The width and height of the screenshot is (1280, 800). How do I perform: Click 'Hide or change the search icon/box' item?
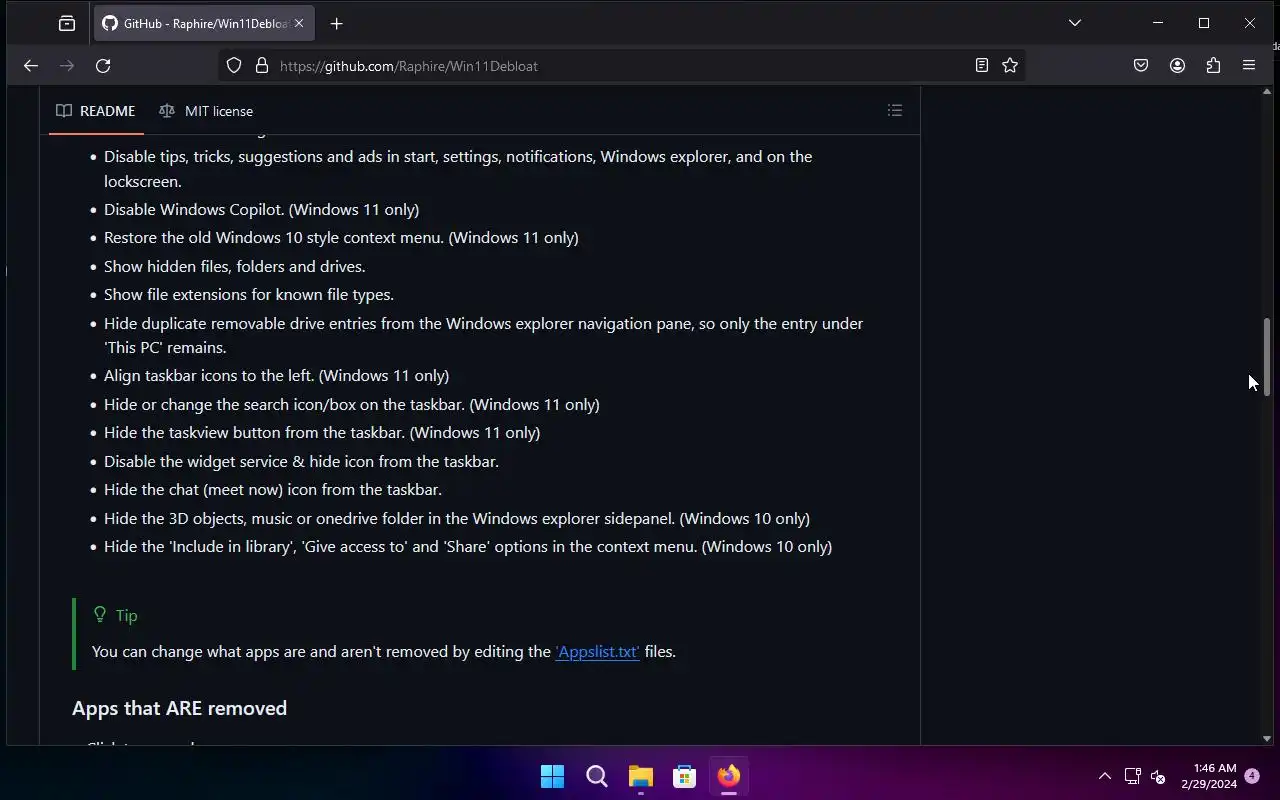click(x=352, y=405)
